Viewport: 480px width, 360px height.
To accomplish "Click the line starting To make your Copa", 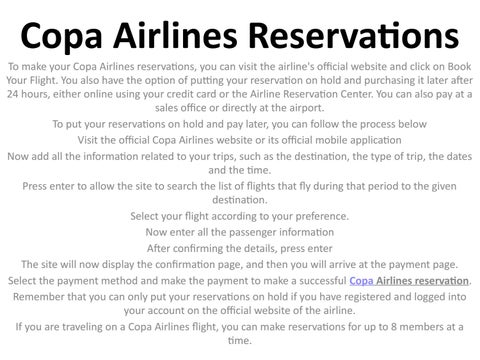I will point(240,66).
